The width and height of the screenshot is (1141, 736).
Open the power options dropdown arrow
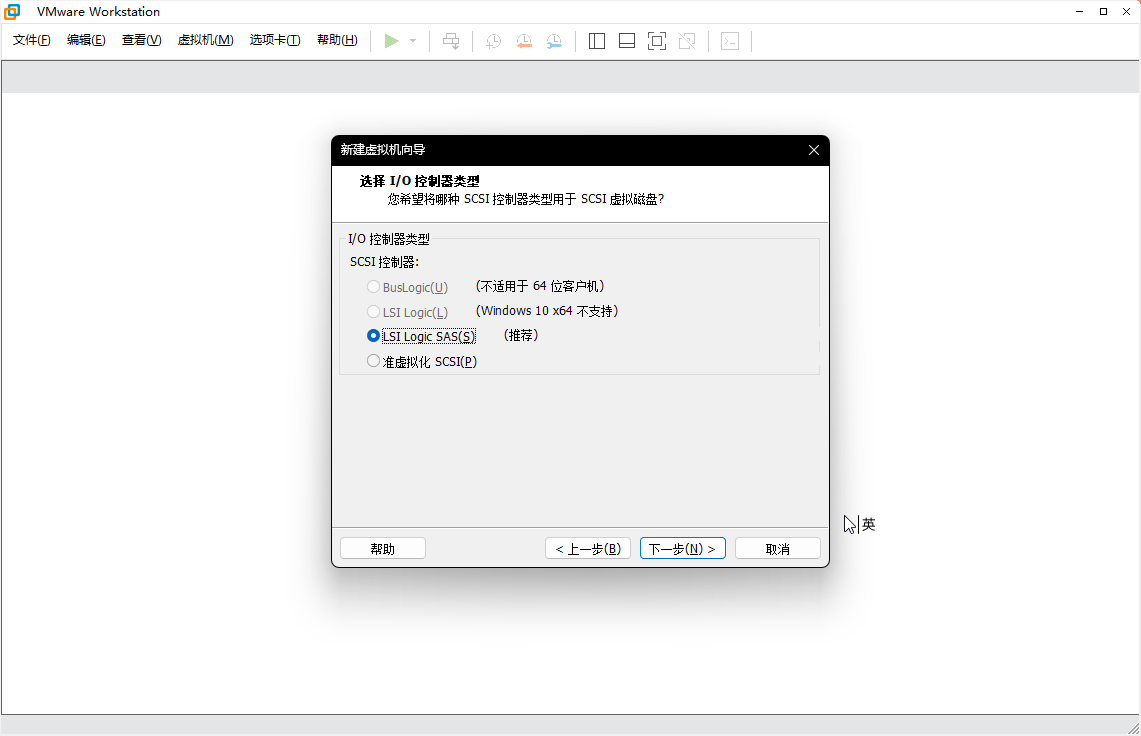pyautogui.click(x=413, y=41)
